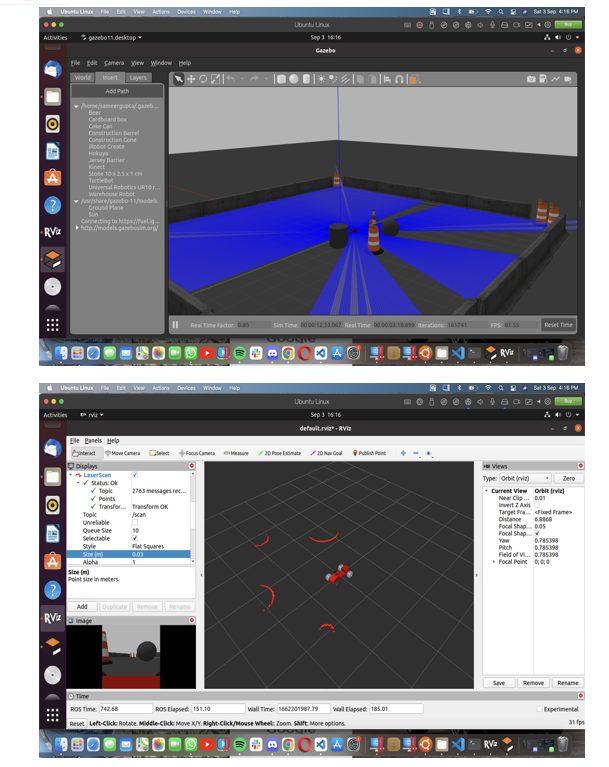609x767 pixels.
Task: Expand the Focal Point property in Views
Action: tap(494, 562)
